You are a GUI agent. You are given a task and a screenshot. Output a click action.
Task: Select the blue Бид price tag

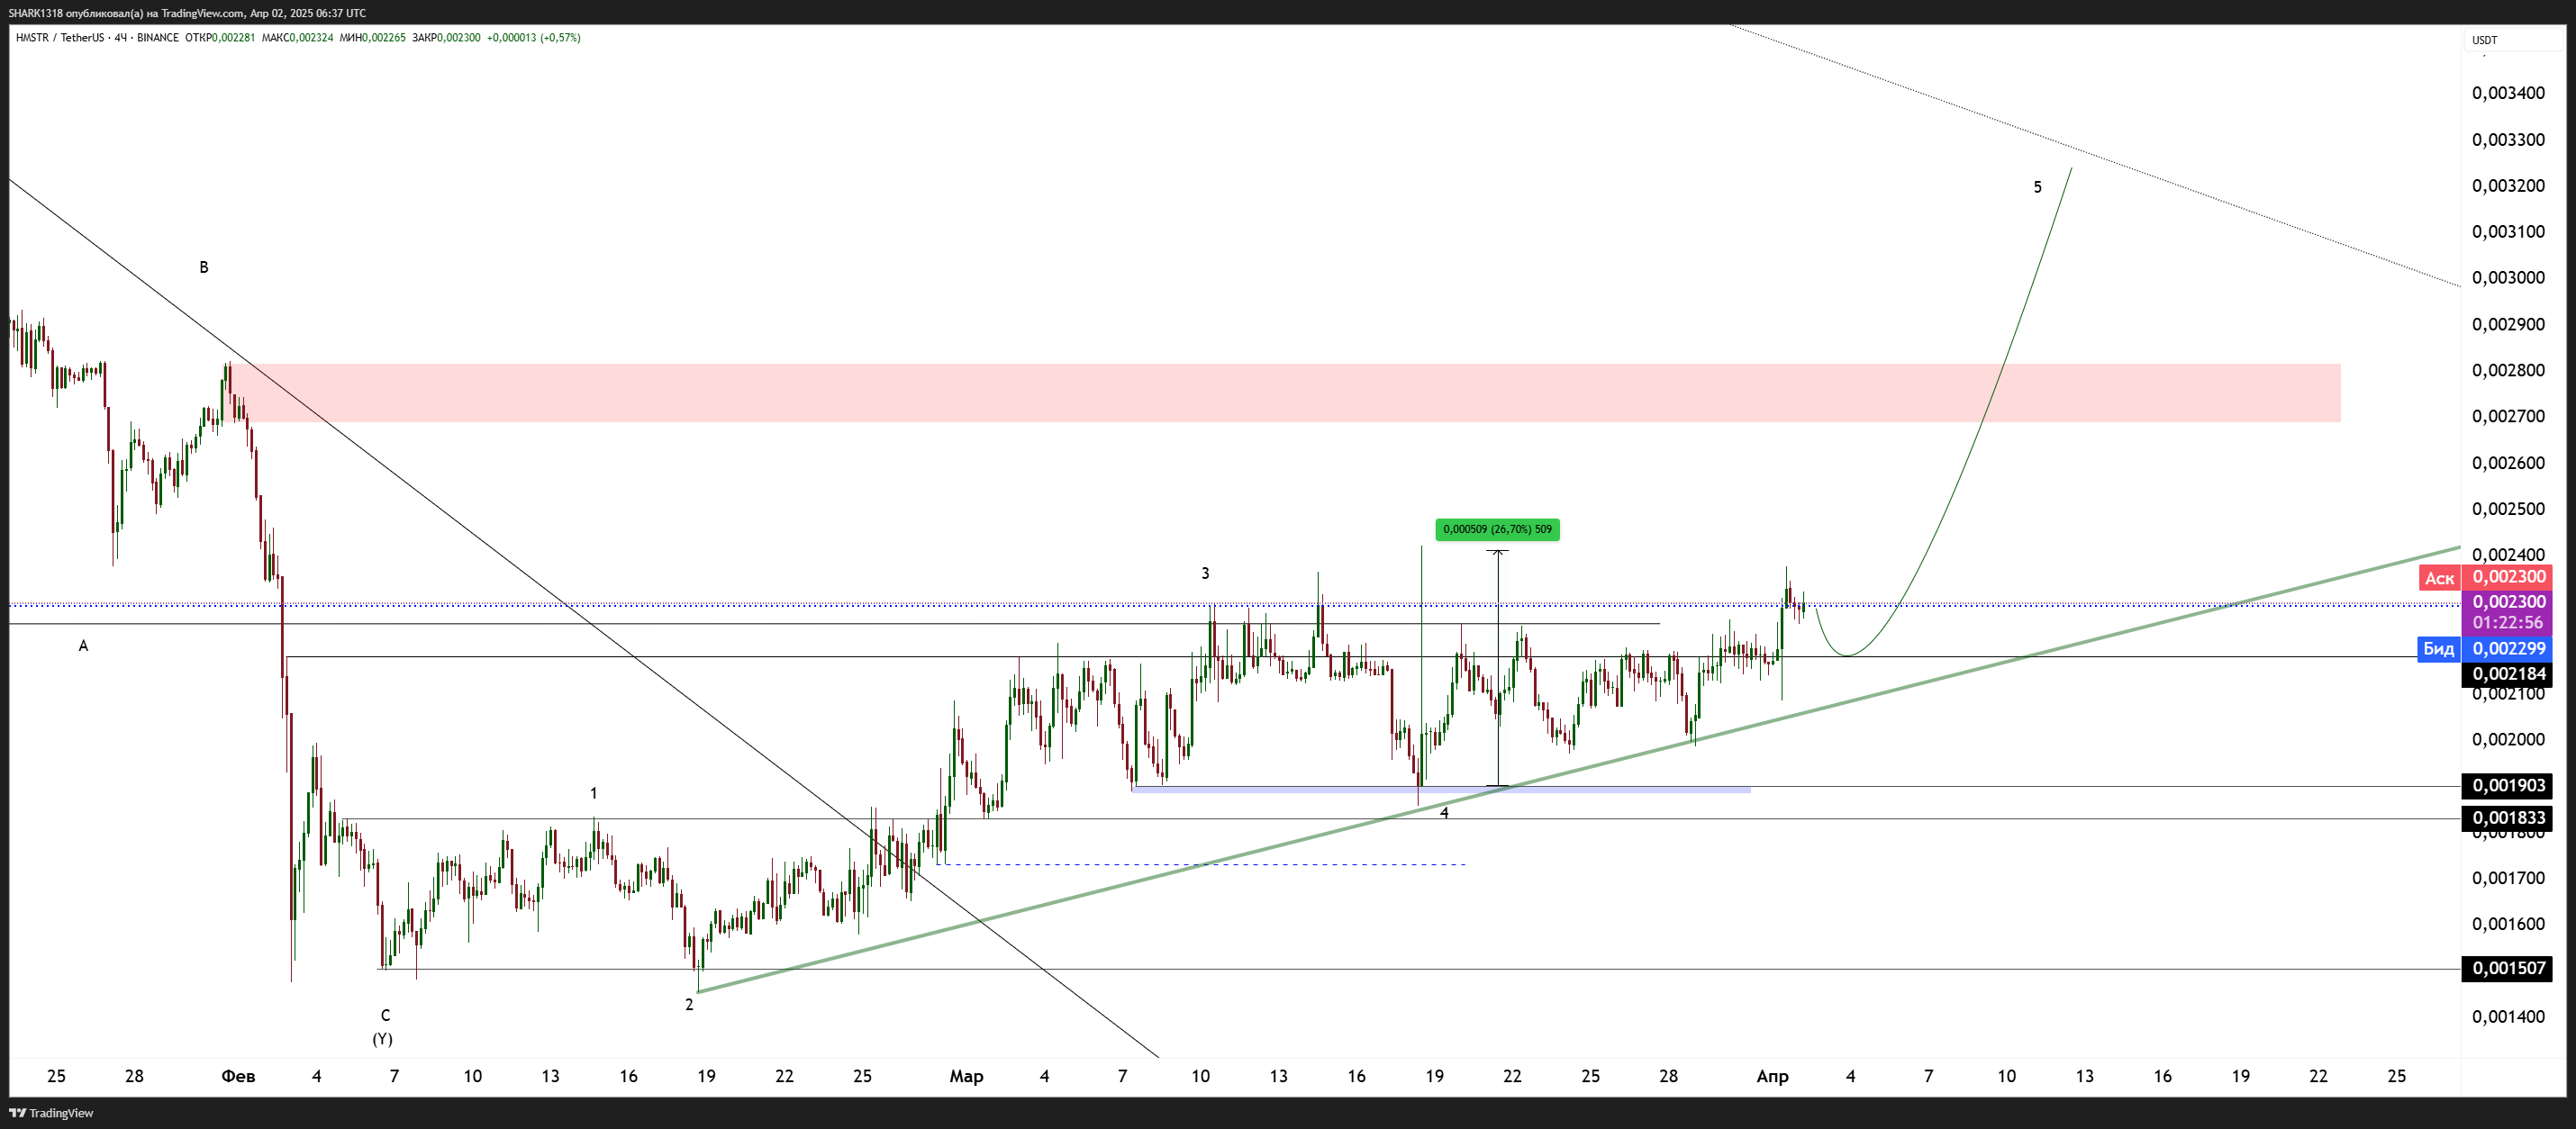pos(2438,649)
